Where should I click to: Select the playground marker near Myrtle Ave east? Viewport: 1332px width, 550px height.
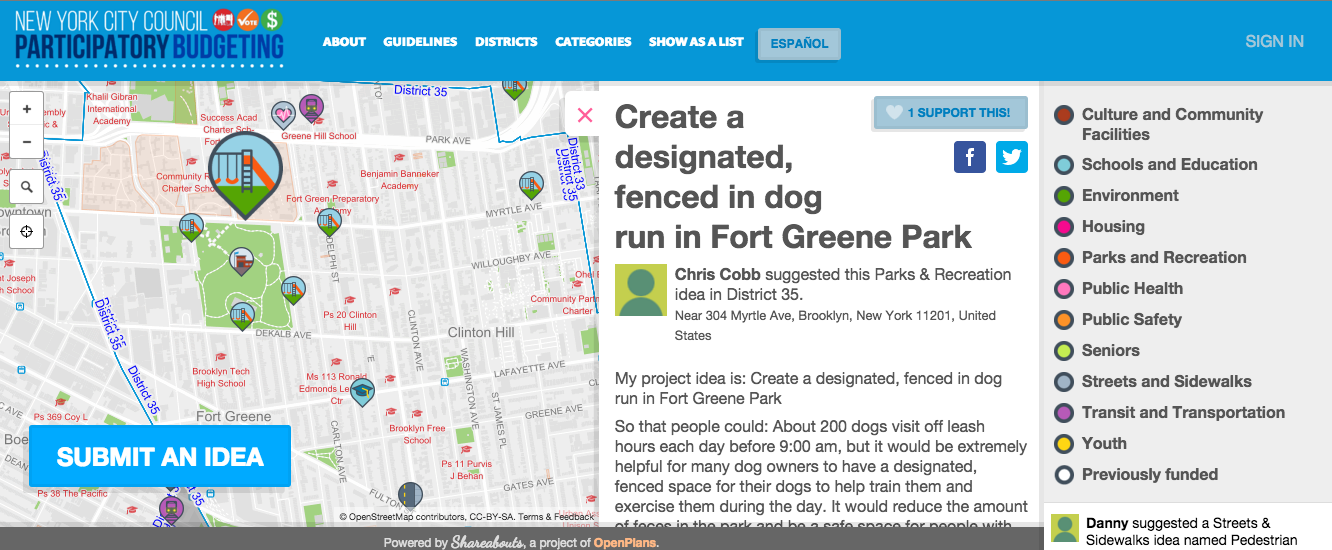(531, 186)
